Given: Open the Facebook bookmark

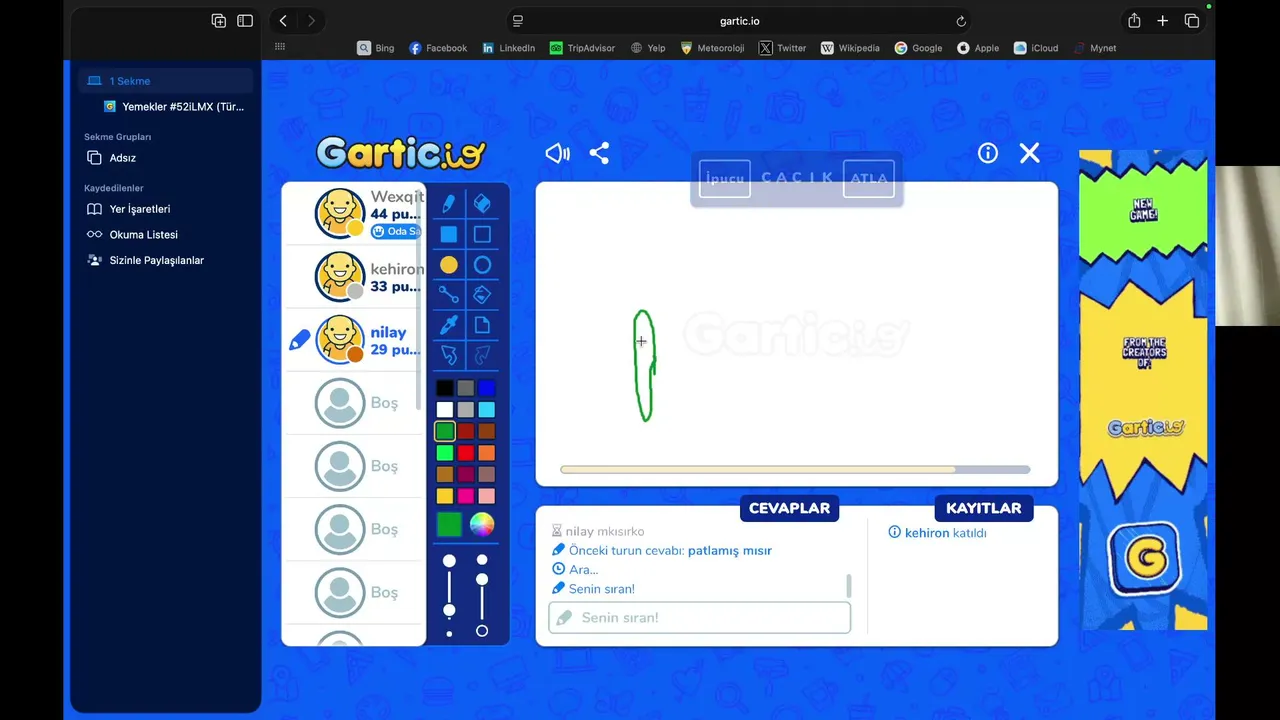Looking at the screenshot, I should pos(438,48).
